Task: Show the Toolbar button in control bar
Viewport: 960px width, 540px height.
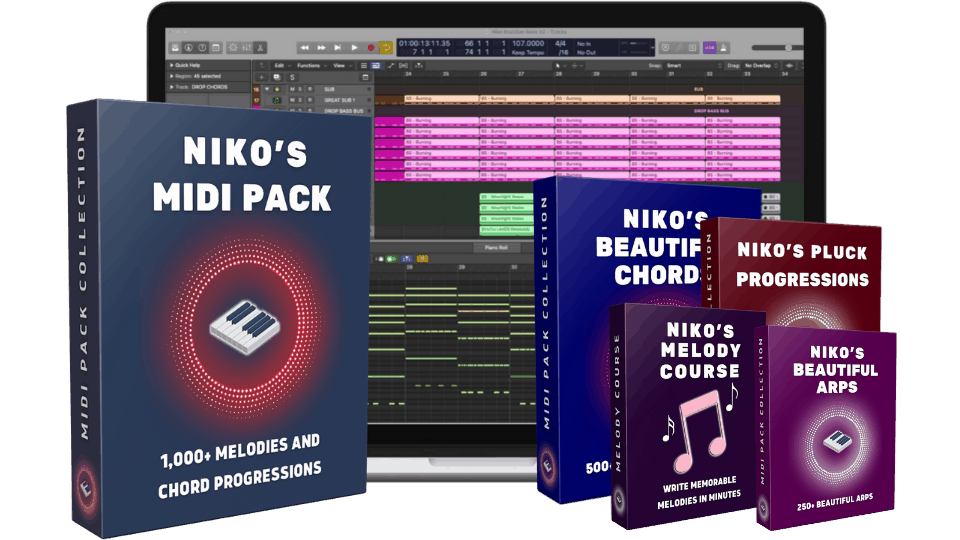Action: click(x=216, y=47)
